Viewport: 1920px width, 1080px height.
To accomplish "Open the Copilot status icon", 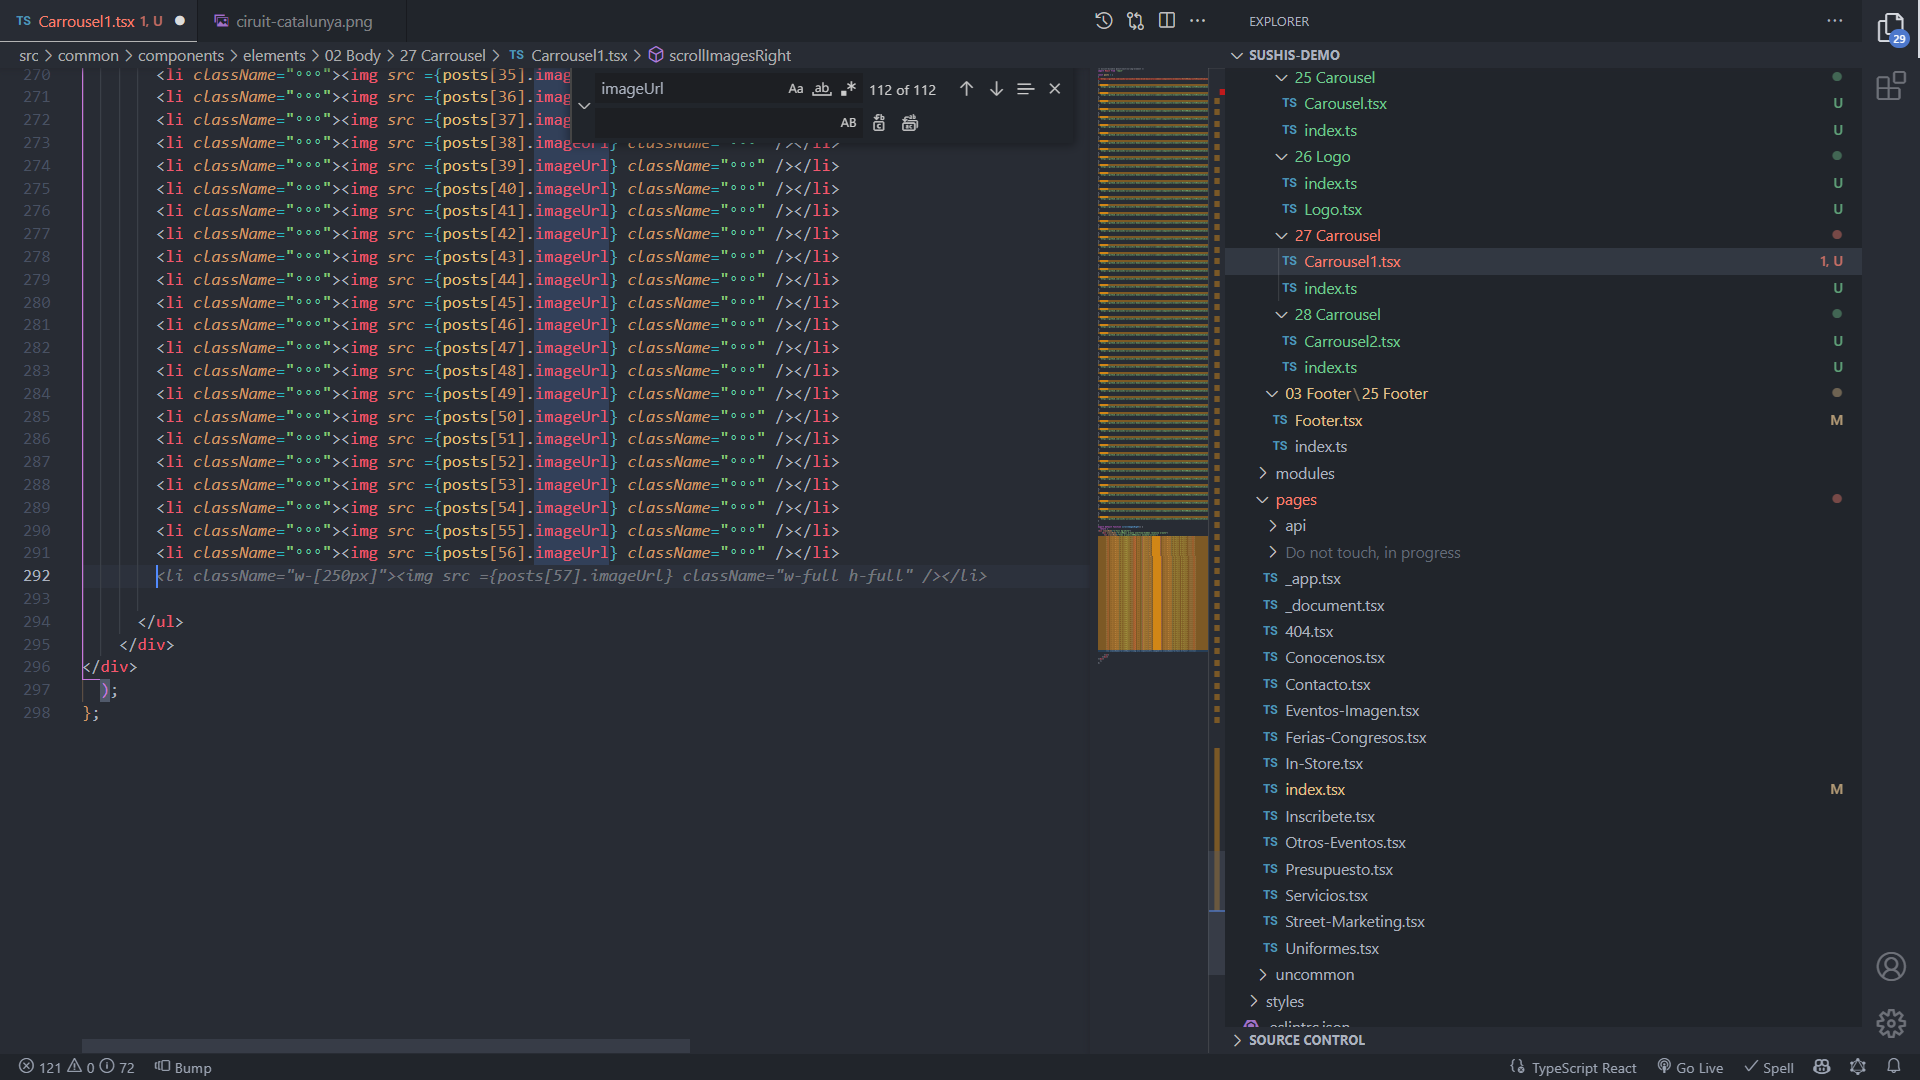I will point(1822,1067).
